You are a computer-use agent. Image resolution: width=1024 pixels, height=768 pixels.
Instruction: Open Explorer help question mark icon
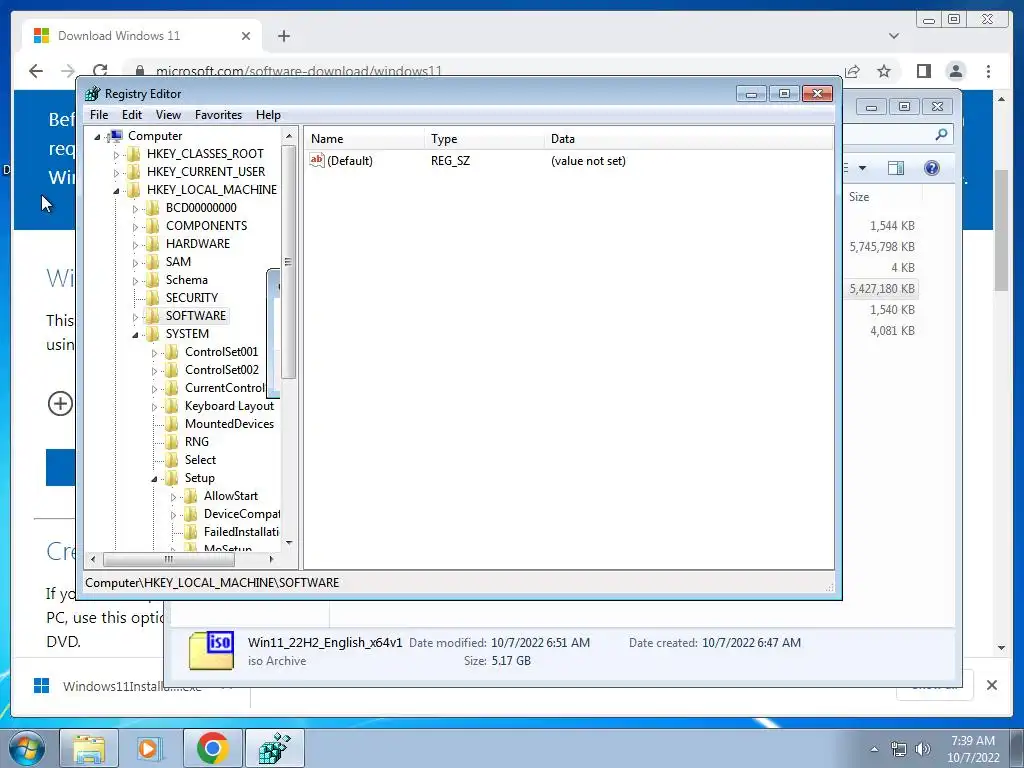(932, 168)
